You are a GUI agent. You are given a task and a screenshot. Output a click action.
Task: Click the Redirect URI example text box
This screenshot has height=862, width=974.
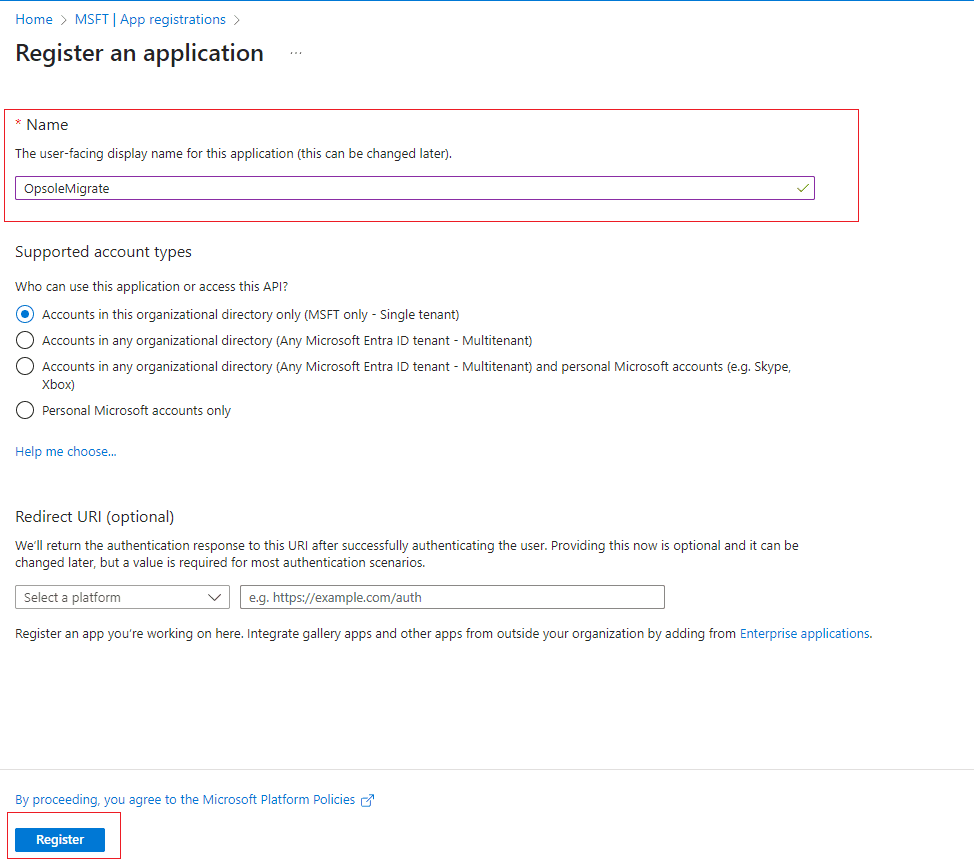[x=452, y=597]
